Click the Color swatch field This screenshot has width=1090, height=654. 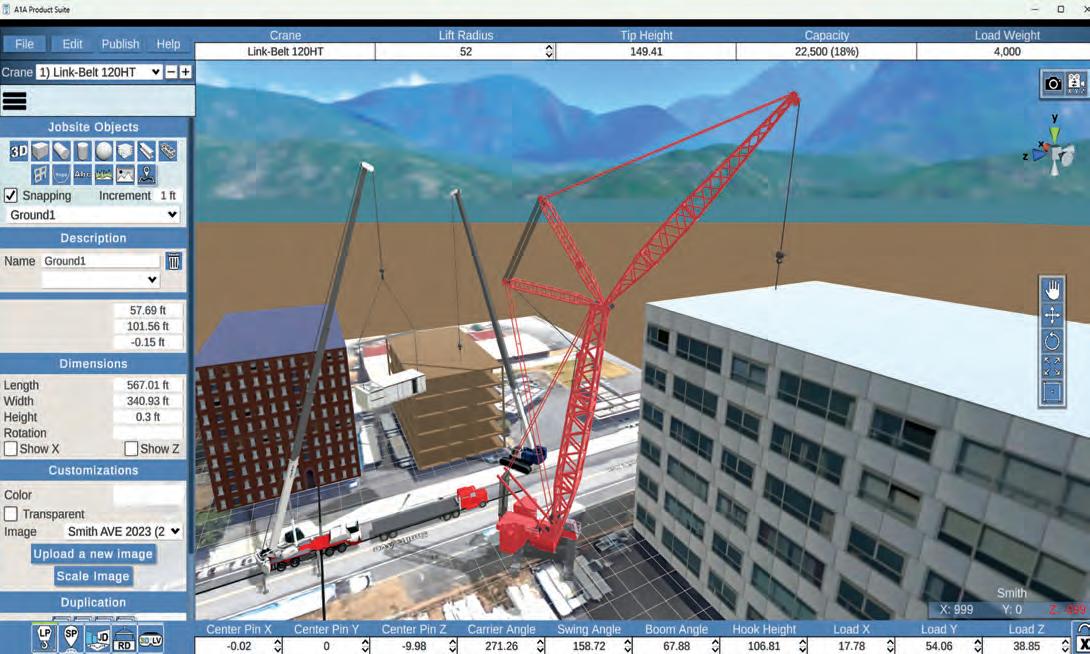149,495
